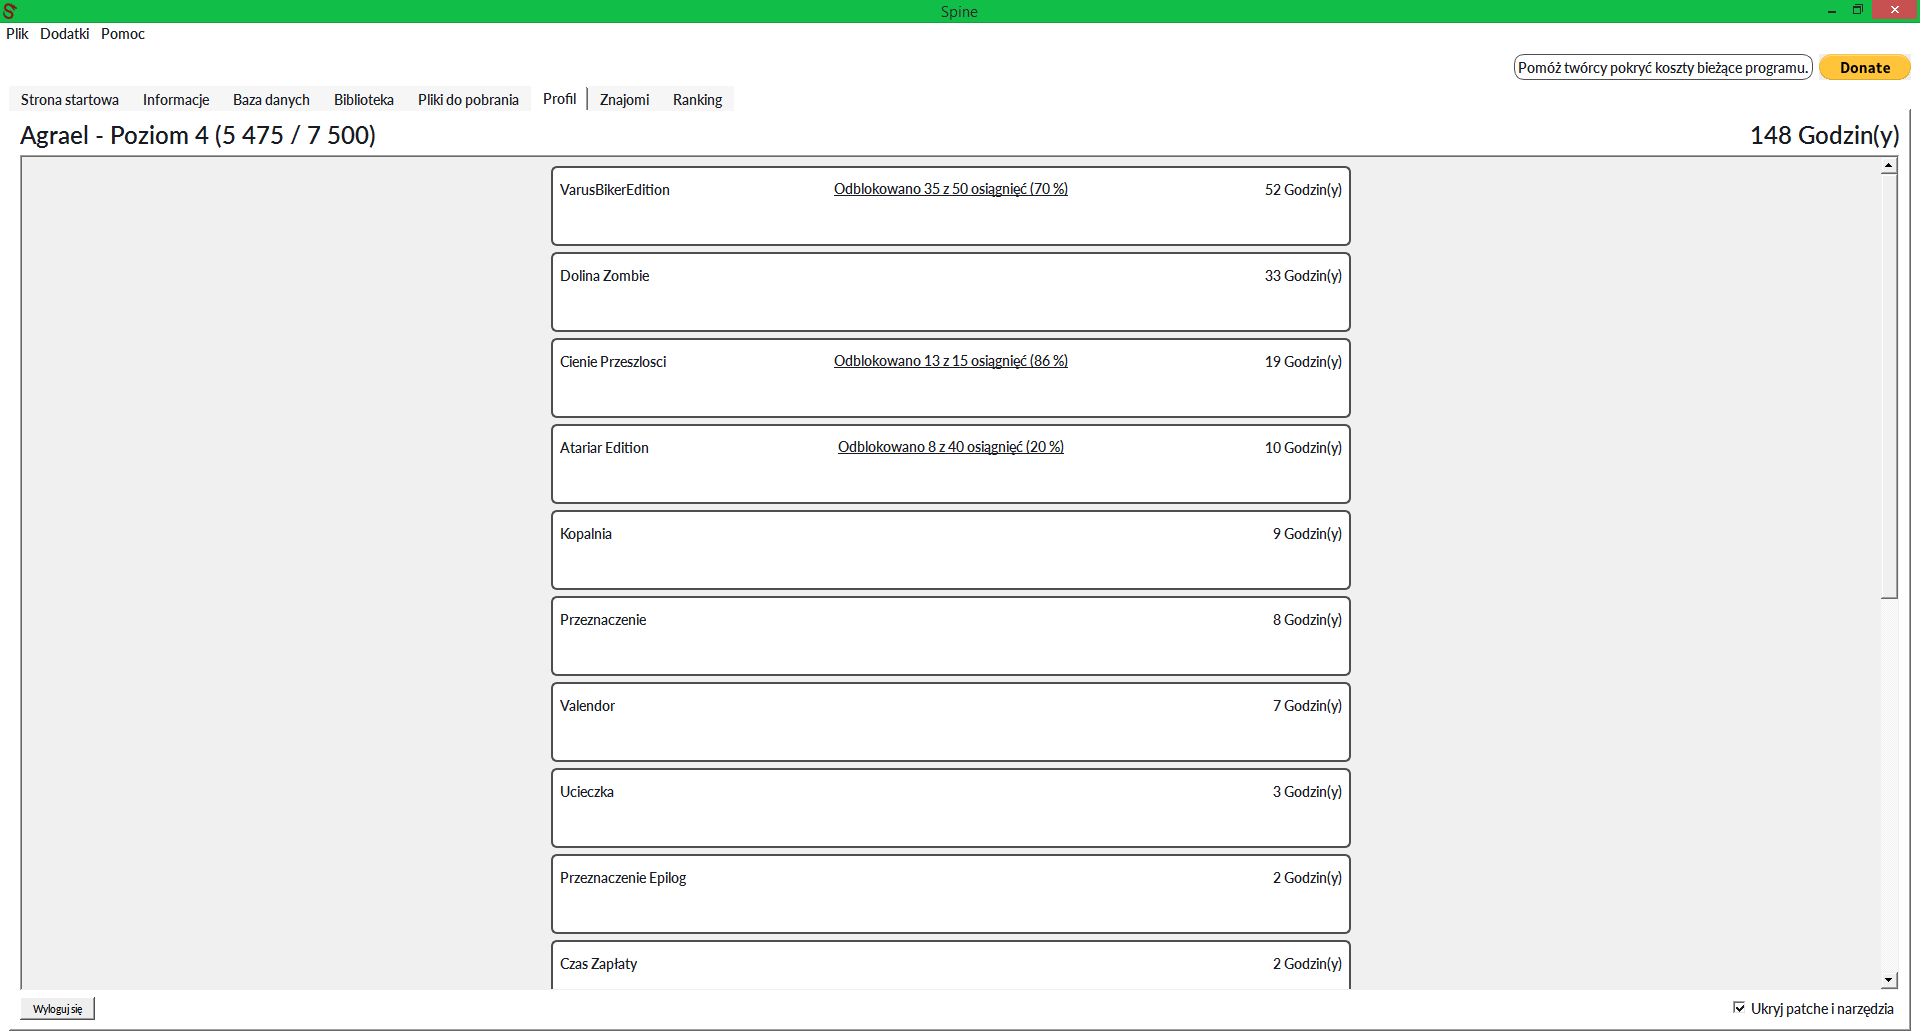Switch to the Ranking tab
1920x1034 pixels.
click(697, 100)
